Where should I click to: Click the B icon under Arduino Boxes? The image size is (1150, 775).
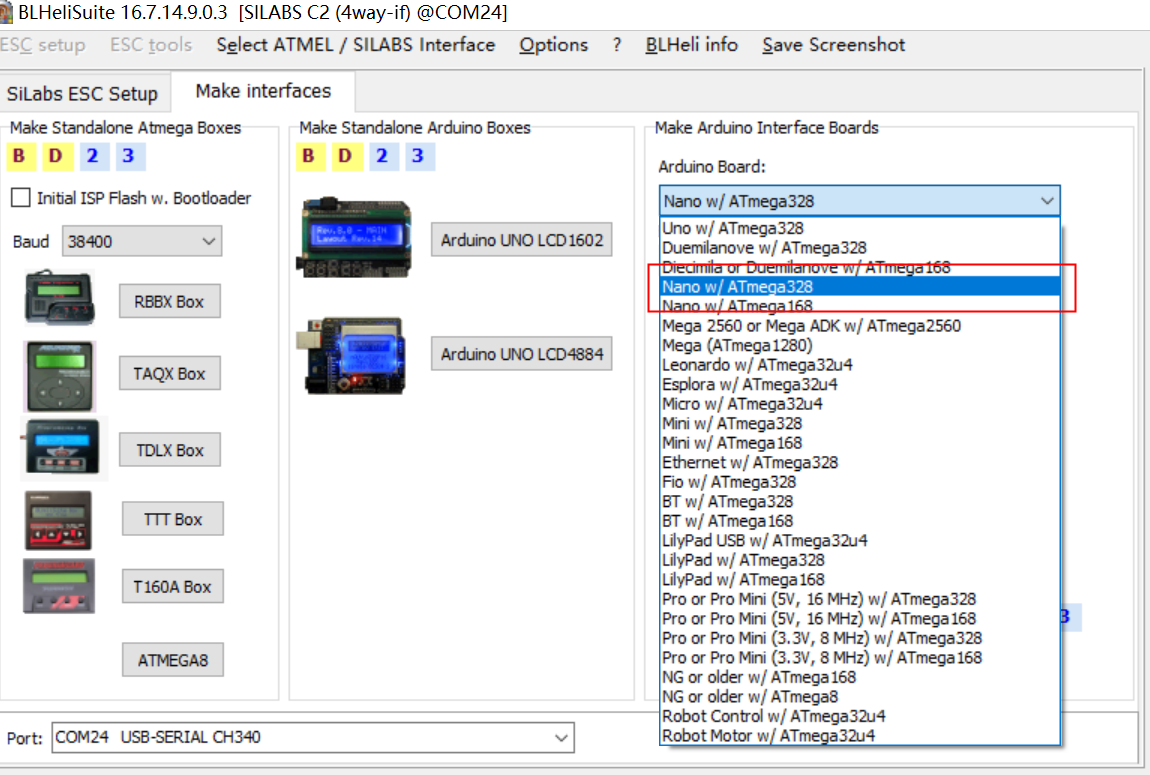click(x=309, y=156)
